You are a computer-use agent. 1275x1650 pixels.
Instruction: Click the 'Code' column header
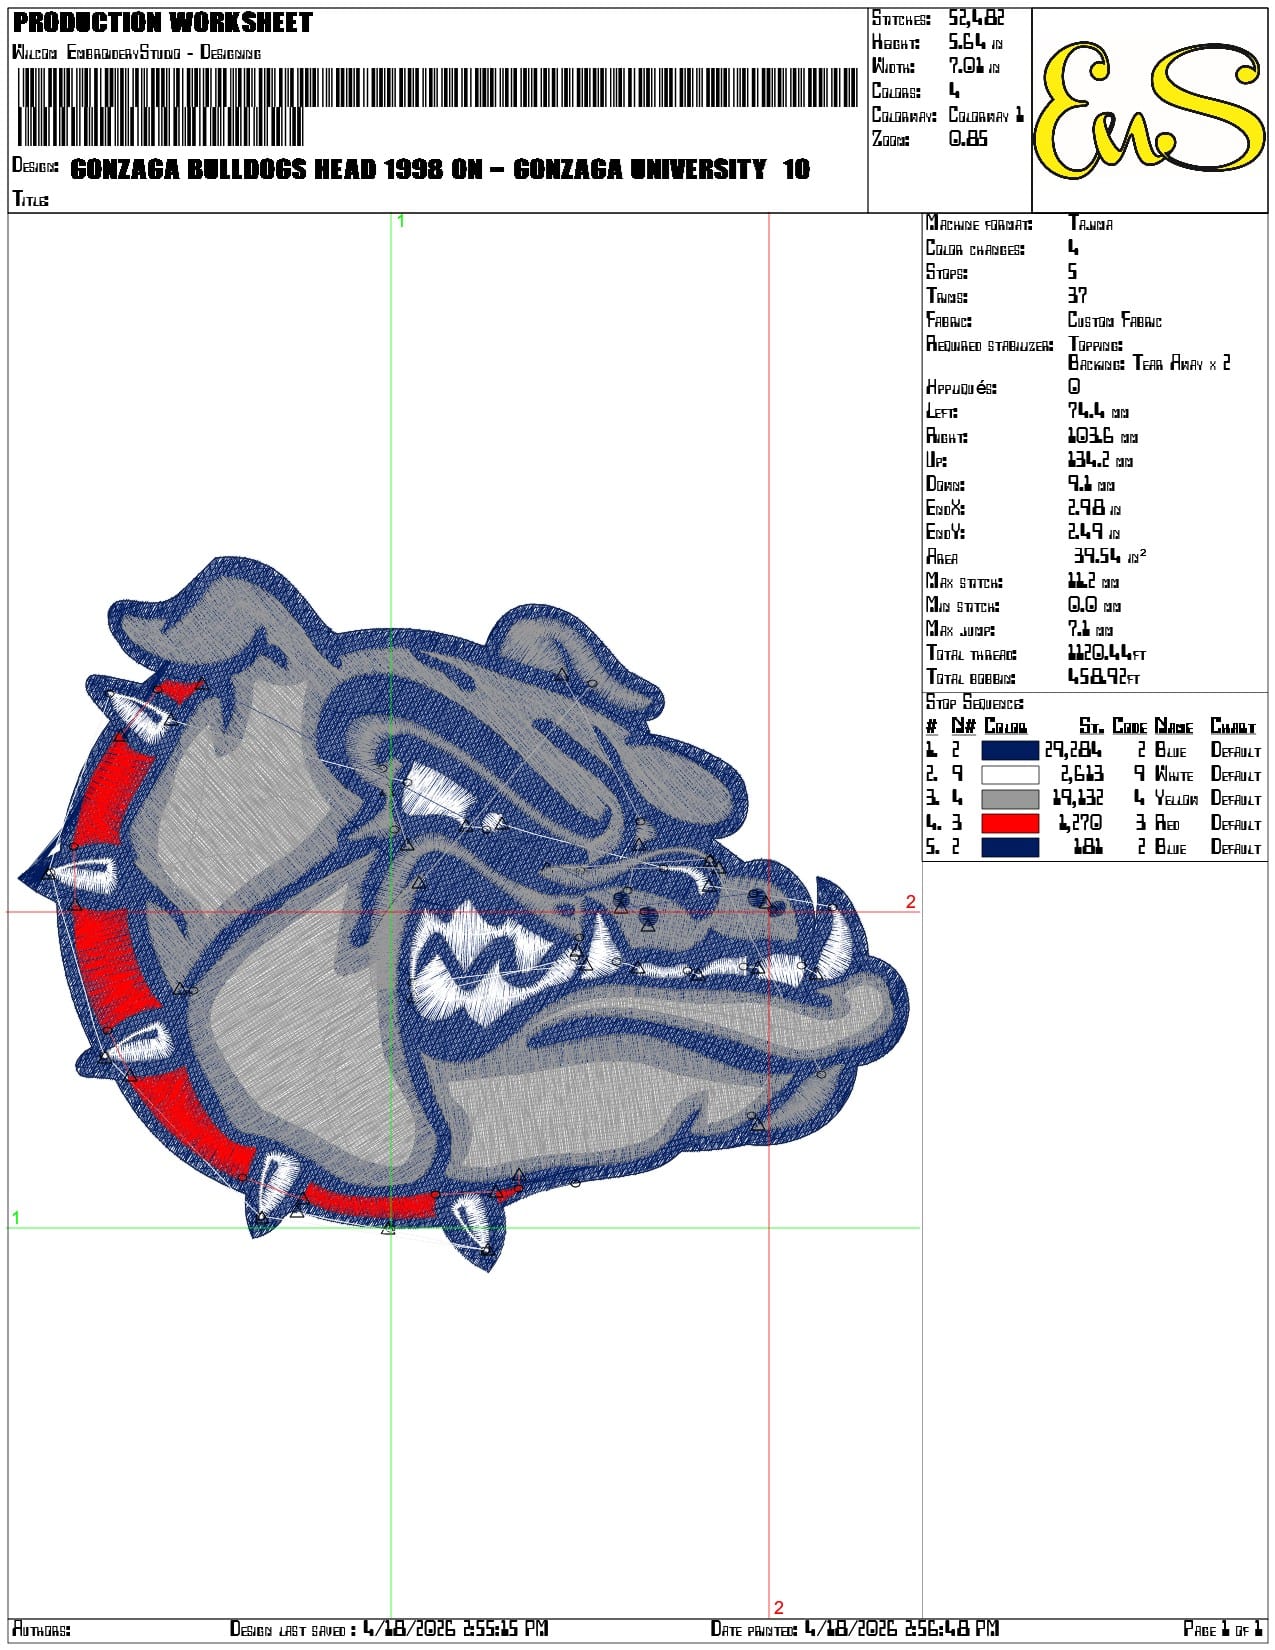pos(1130,726)
